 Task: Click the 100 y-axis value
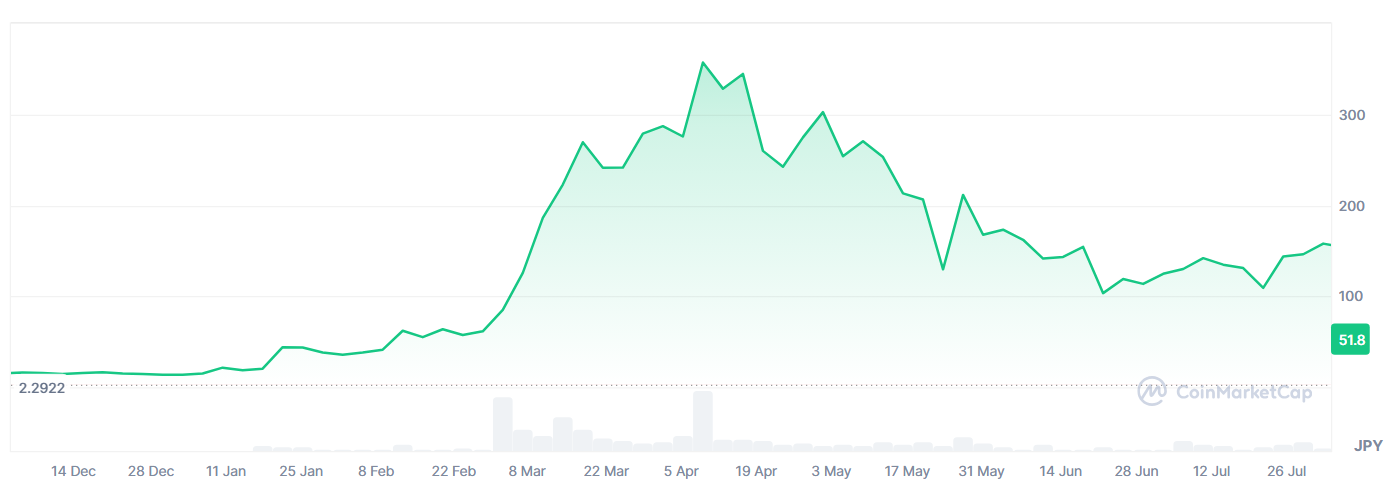pyautogui.click(x=1352, y=297)
